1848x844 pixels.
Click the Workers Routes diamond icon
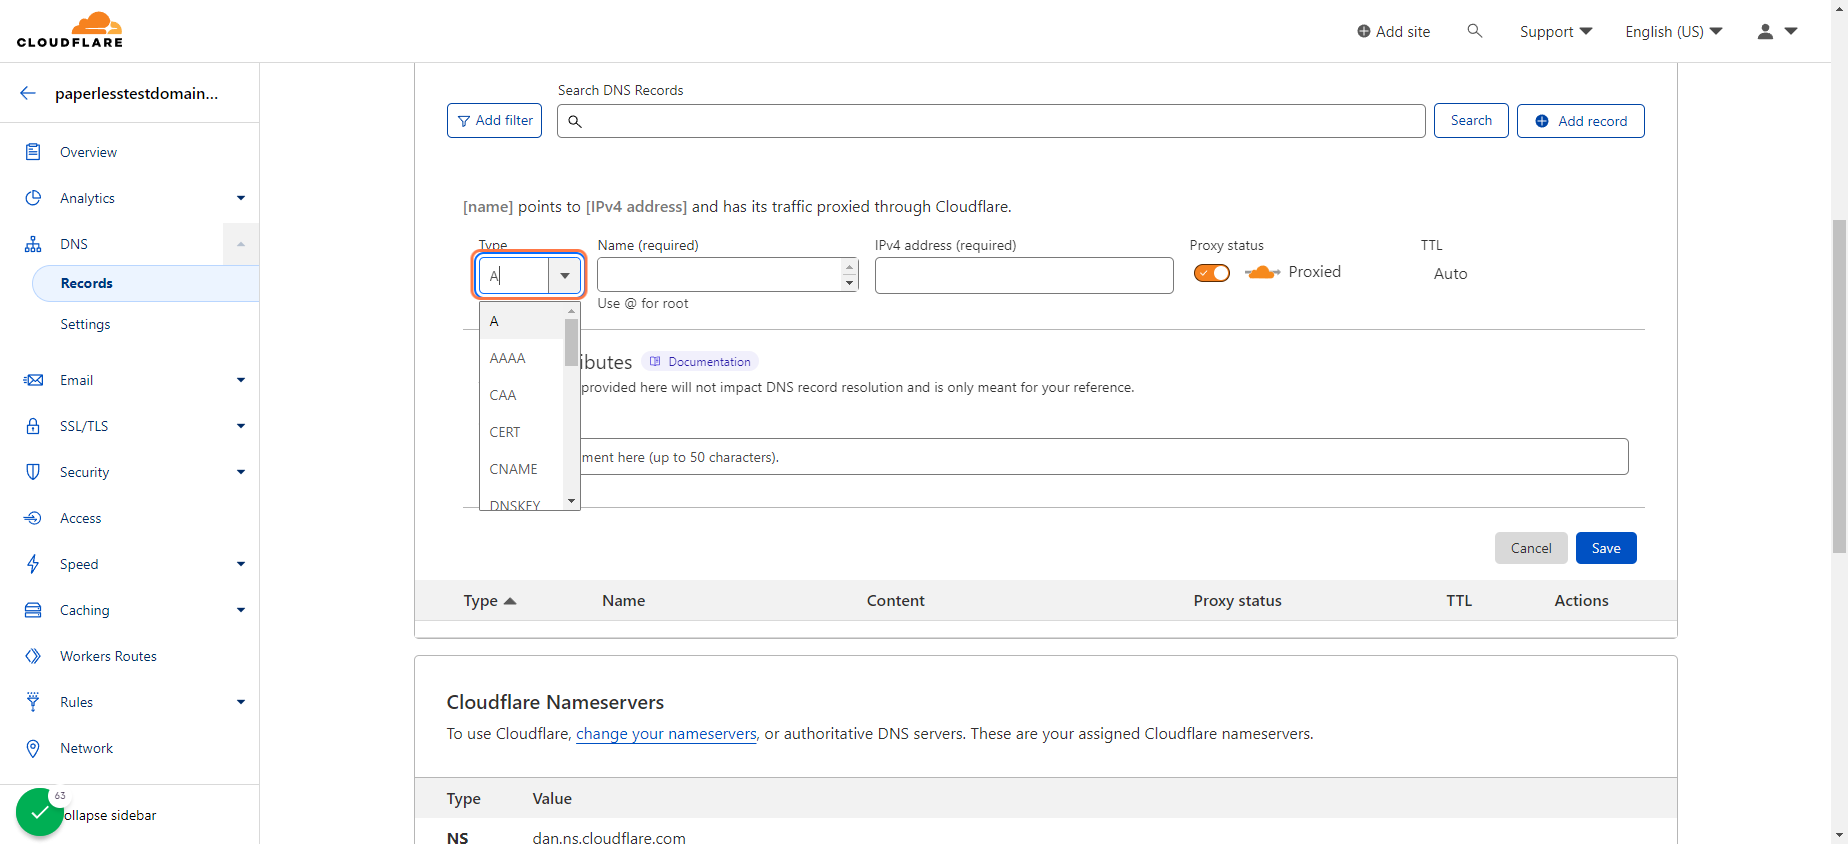pos(33,656)
